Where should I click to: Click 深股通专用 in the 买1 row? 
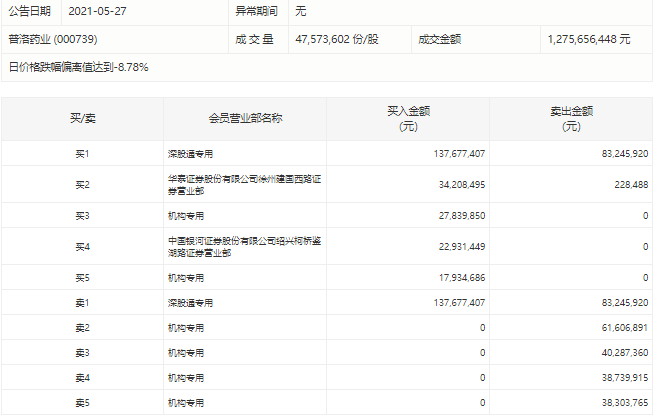coord(190,154)
